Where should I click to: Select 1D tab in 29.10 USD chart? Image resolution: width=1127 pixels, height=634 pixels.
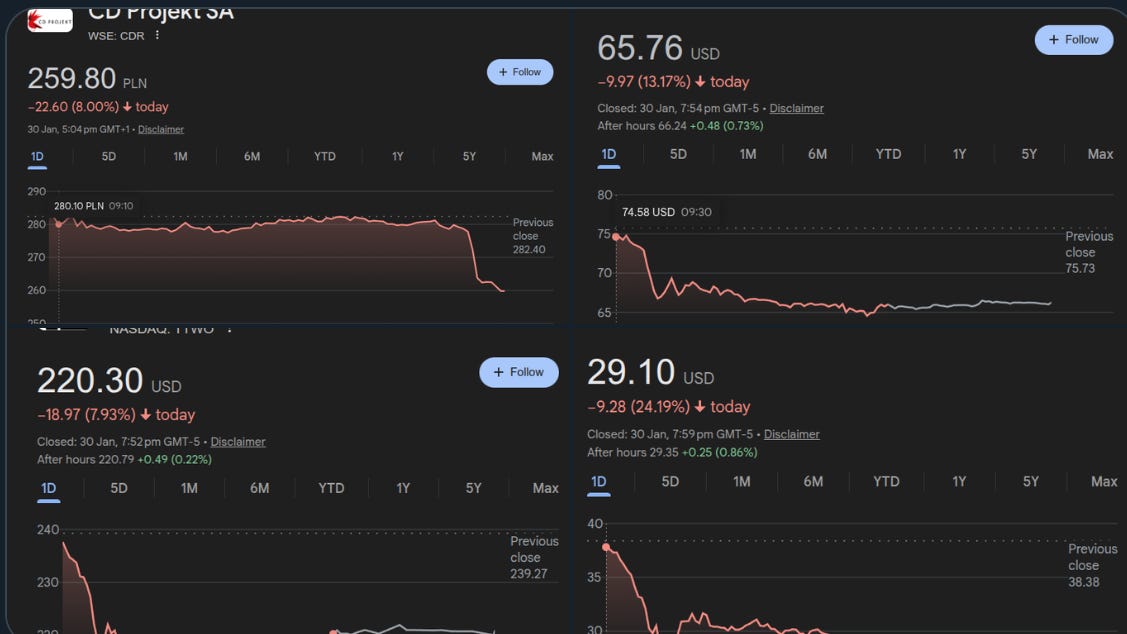point(599,482)
